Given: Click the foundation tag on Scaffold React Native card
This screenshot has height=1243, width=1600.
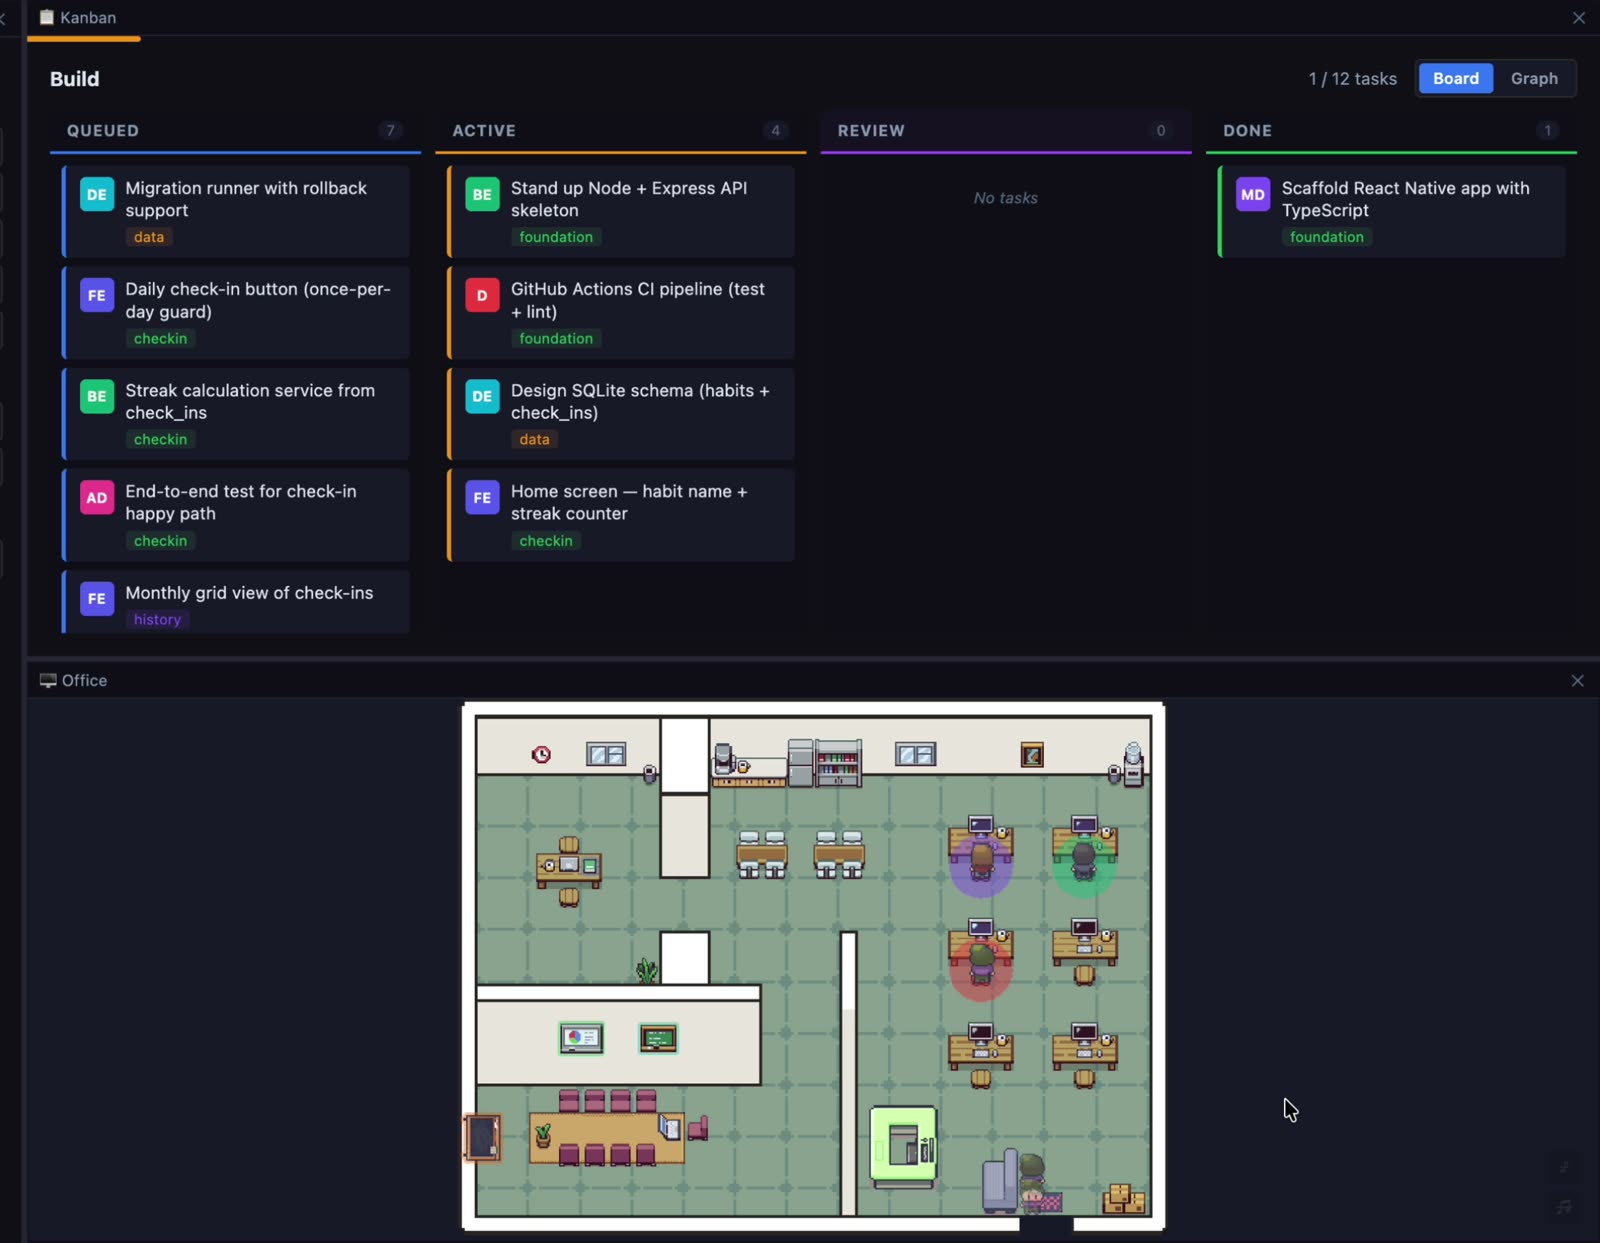Looking at the screenshot, I should (1327, 237).
